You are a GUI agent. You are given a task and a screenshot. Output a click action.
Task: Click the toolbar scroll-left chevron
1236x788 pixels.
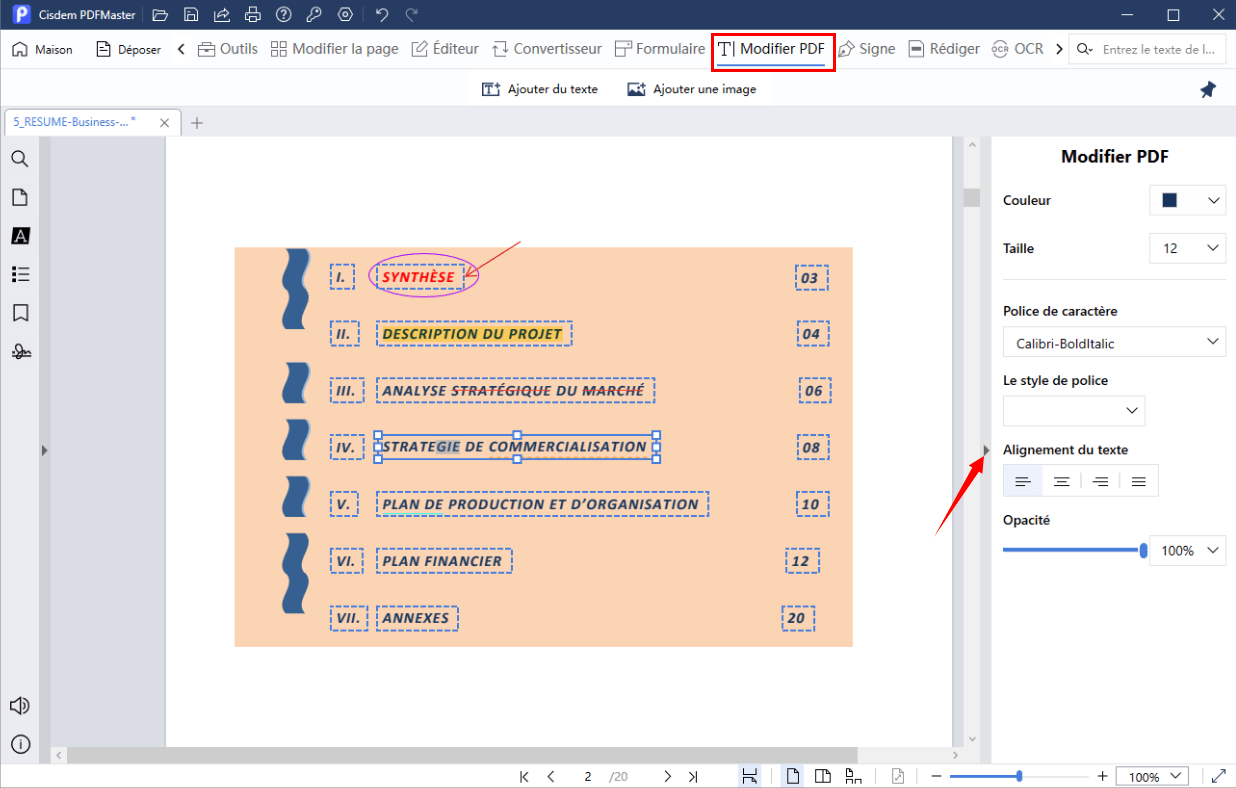pos(181,49)
